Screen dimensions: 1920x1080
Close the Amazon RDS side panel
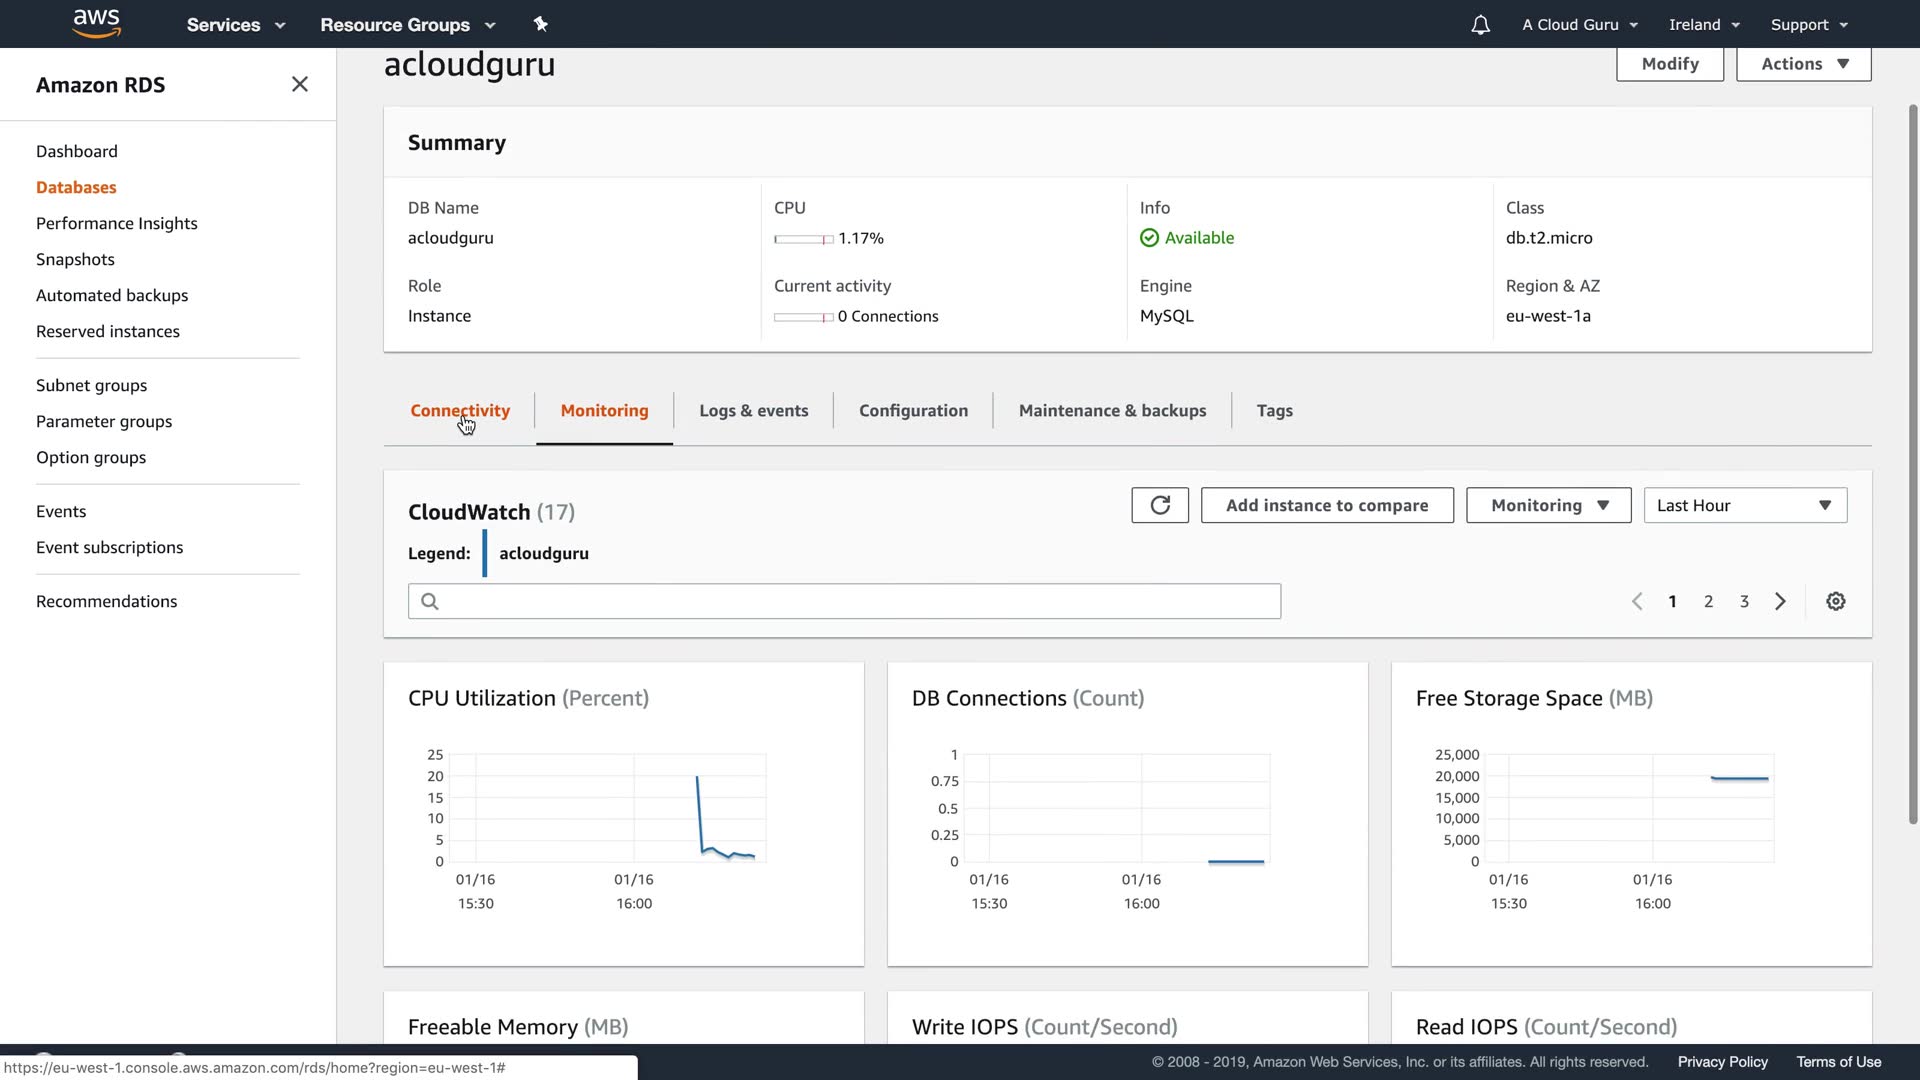point(299,85)
